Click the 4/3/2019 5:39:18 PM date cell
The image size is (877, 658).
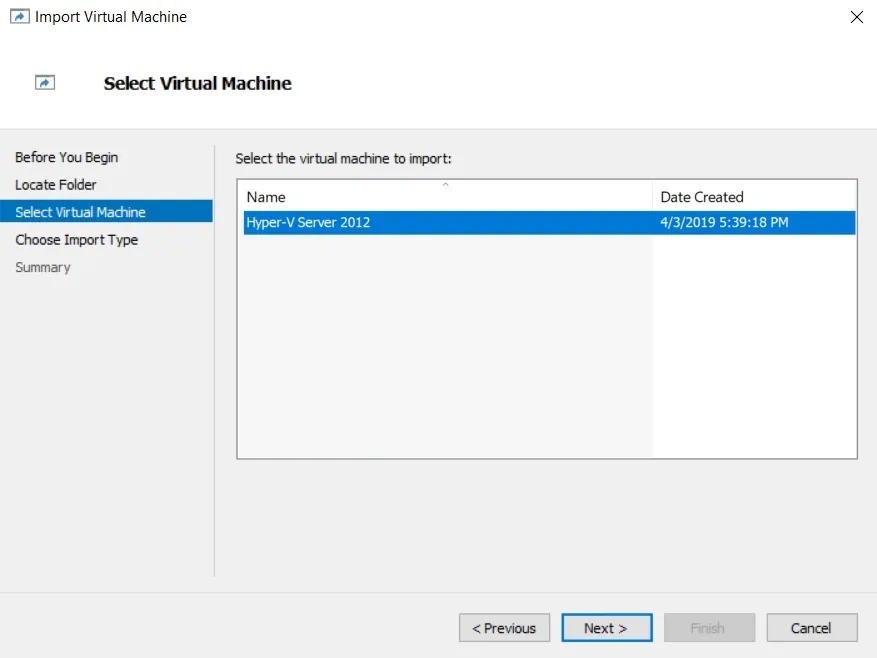pos(724,222)
